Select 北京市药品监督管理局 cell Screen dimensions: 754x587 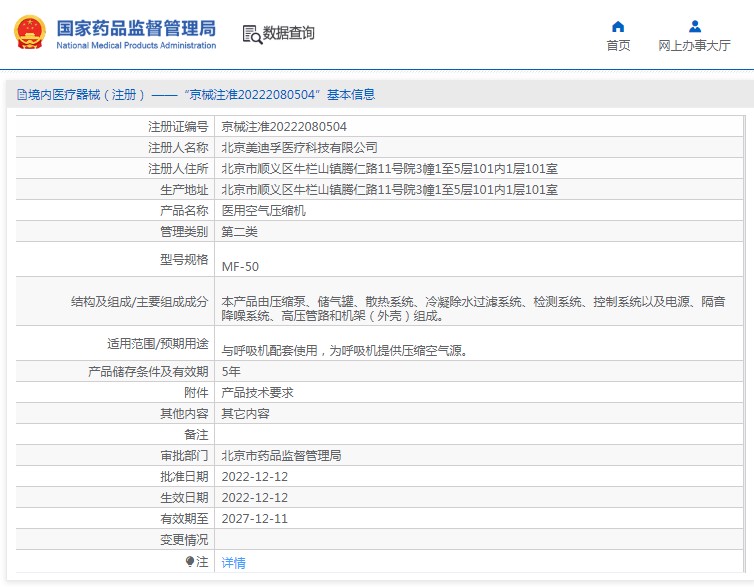tap(281, 456)
